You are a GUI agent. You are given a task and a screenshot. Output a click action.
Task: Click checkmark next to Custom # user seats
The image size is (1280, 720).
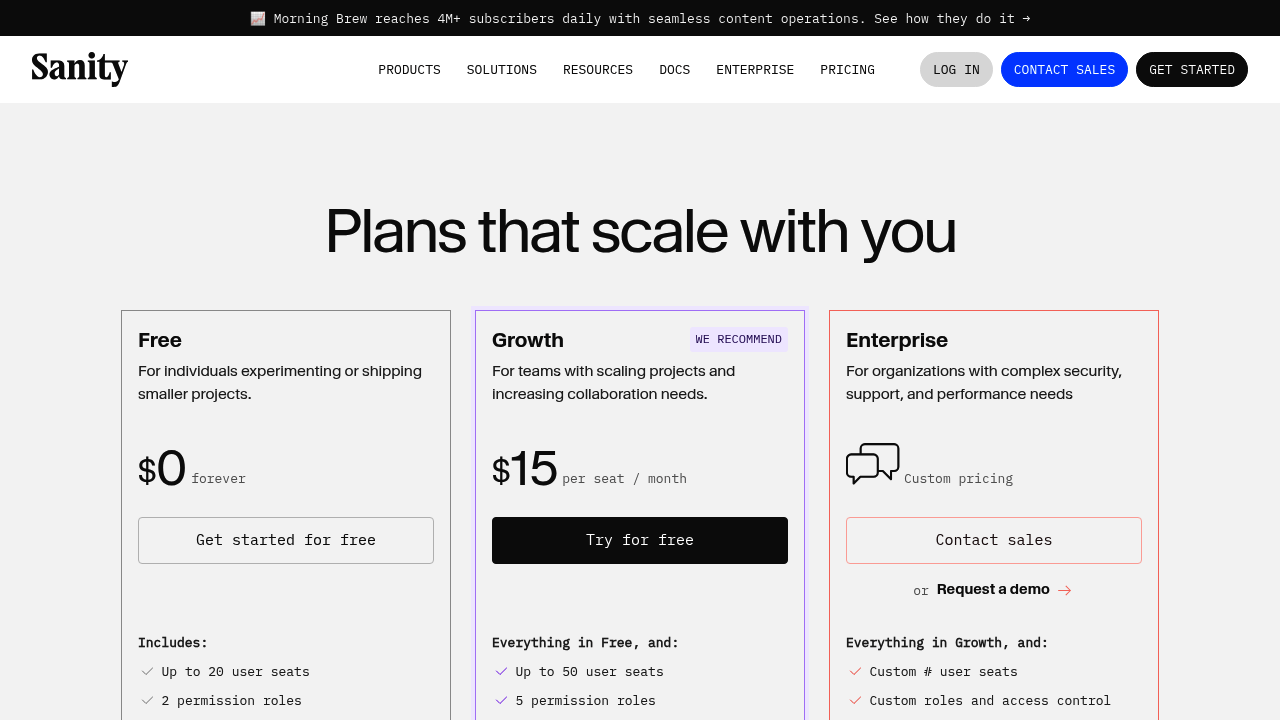coord(856,672)
